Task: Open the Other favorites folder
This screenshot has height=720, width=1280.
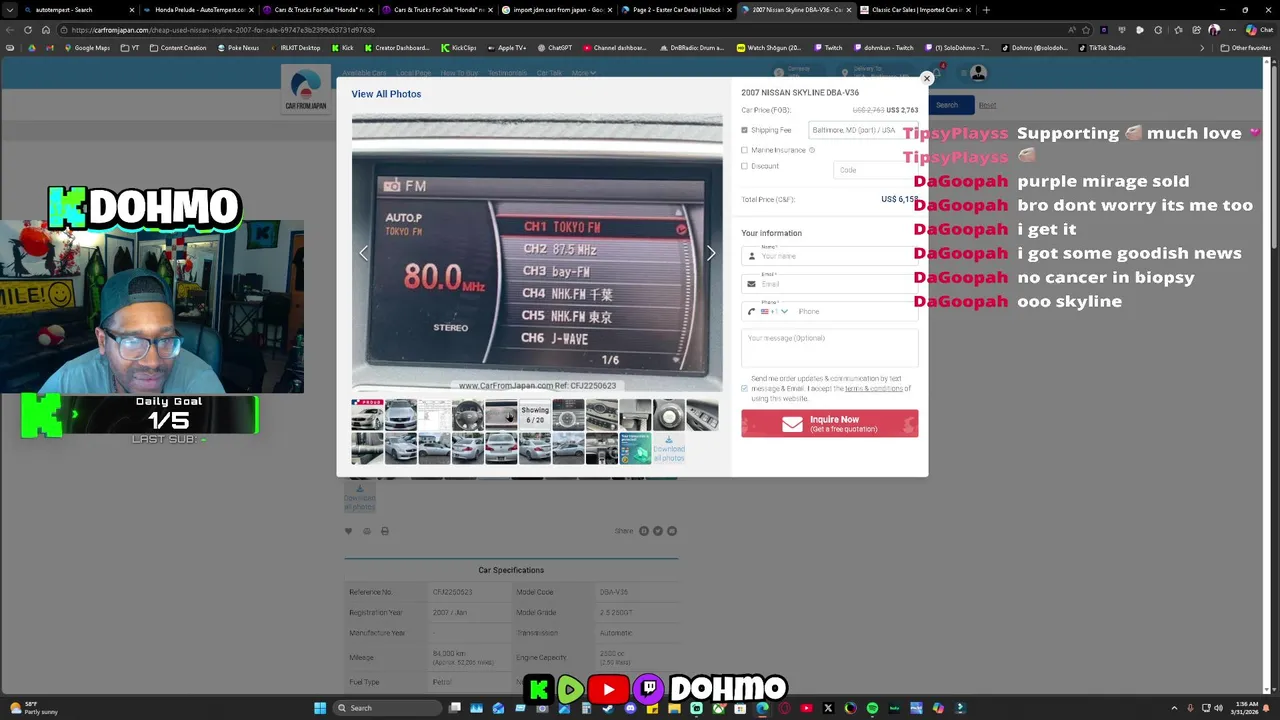Action: pos(1246,48)
